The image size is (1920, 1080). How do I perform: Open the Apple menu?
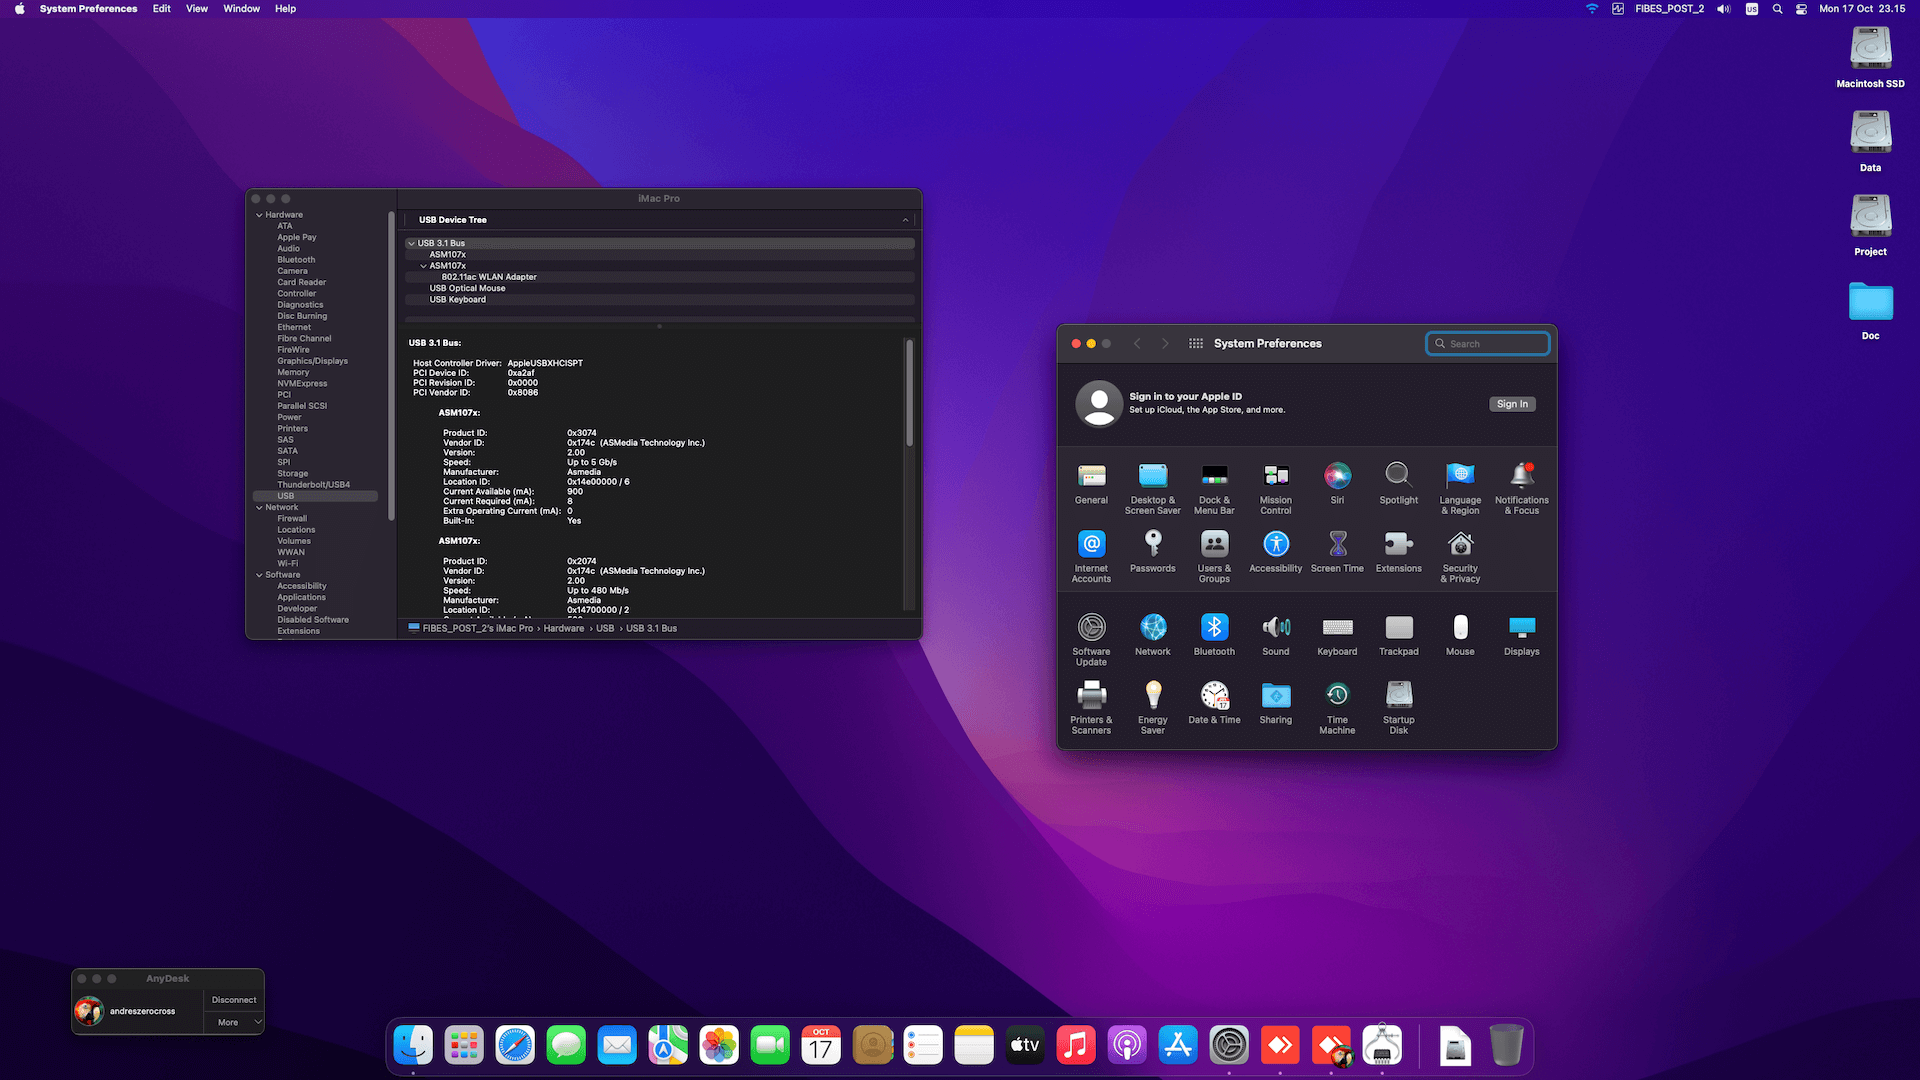coord(19,9)
